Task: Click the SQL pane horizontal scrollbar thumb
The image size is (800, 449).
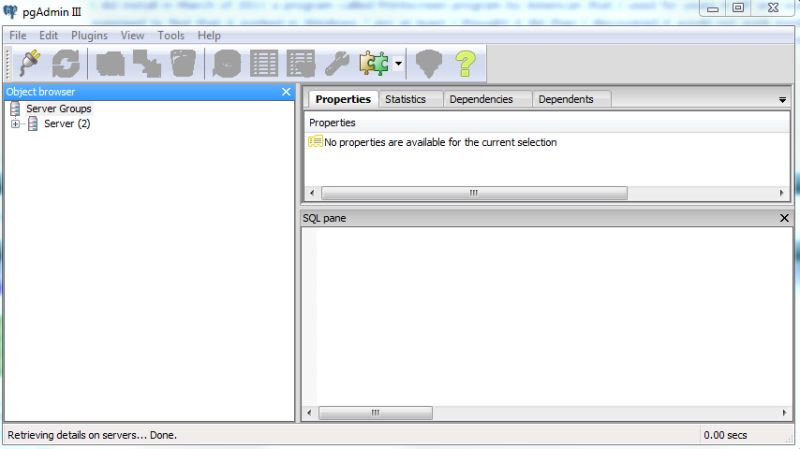Action: pyautogui.click(x=376, y=412)
